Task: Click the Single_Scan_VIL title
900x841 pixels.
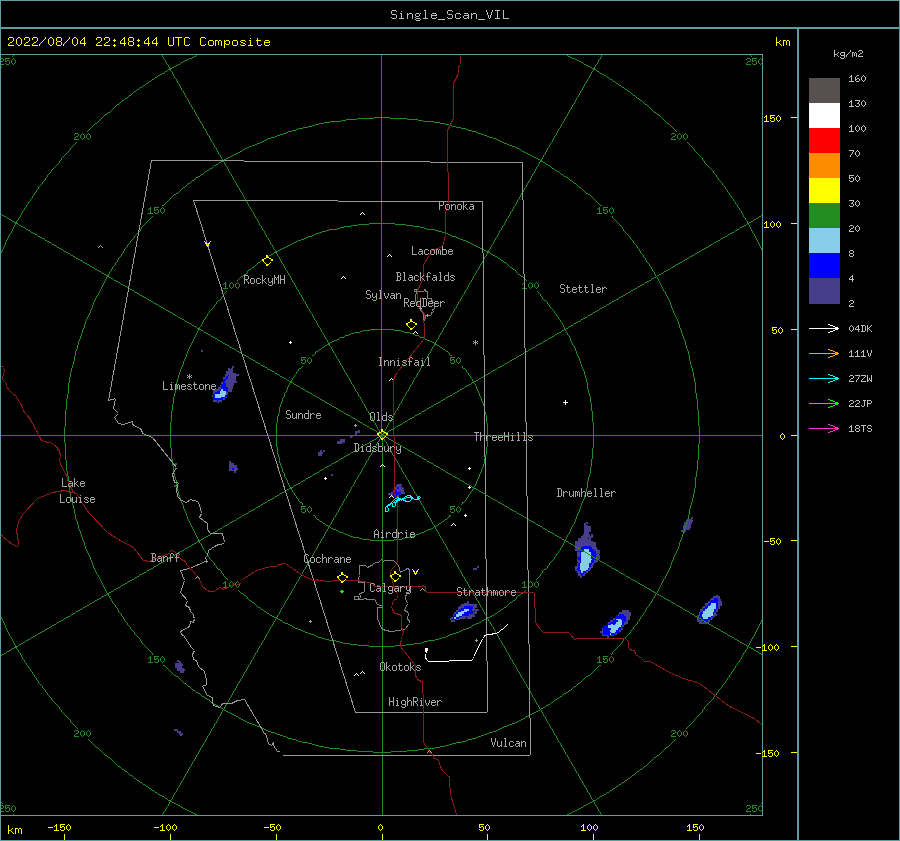Action: pos(449,15)
